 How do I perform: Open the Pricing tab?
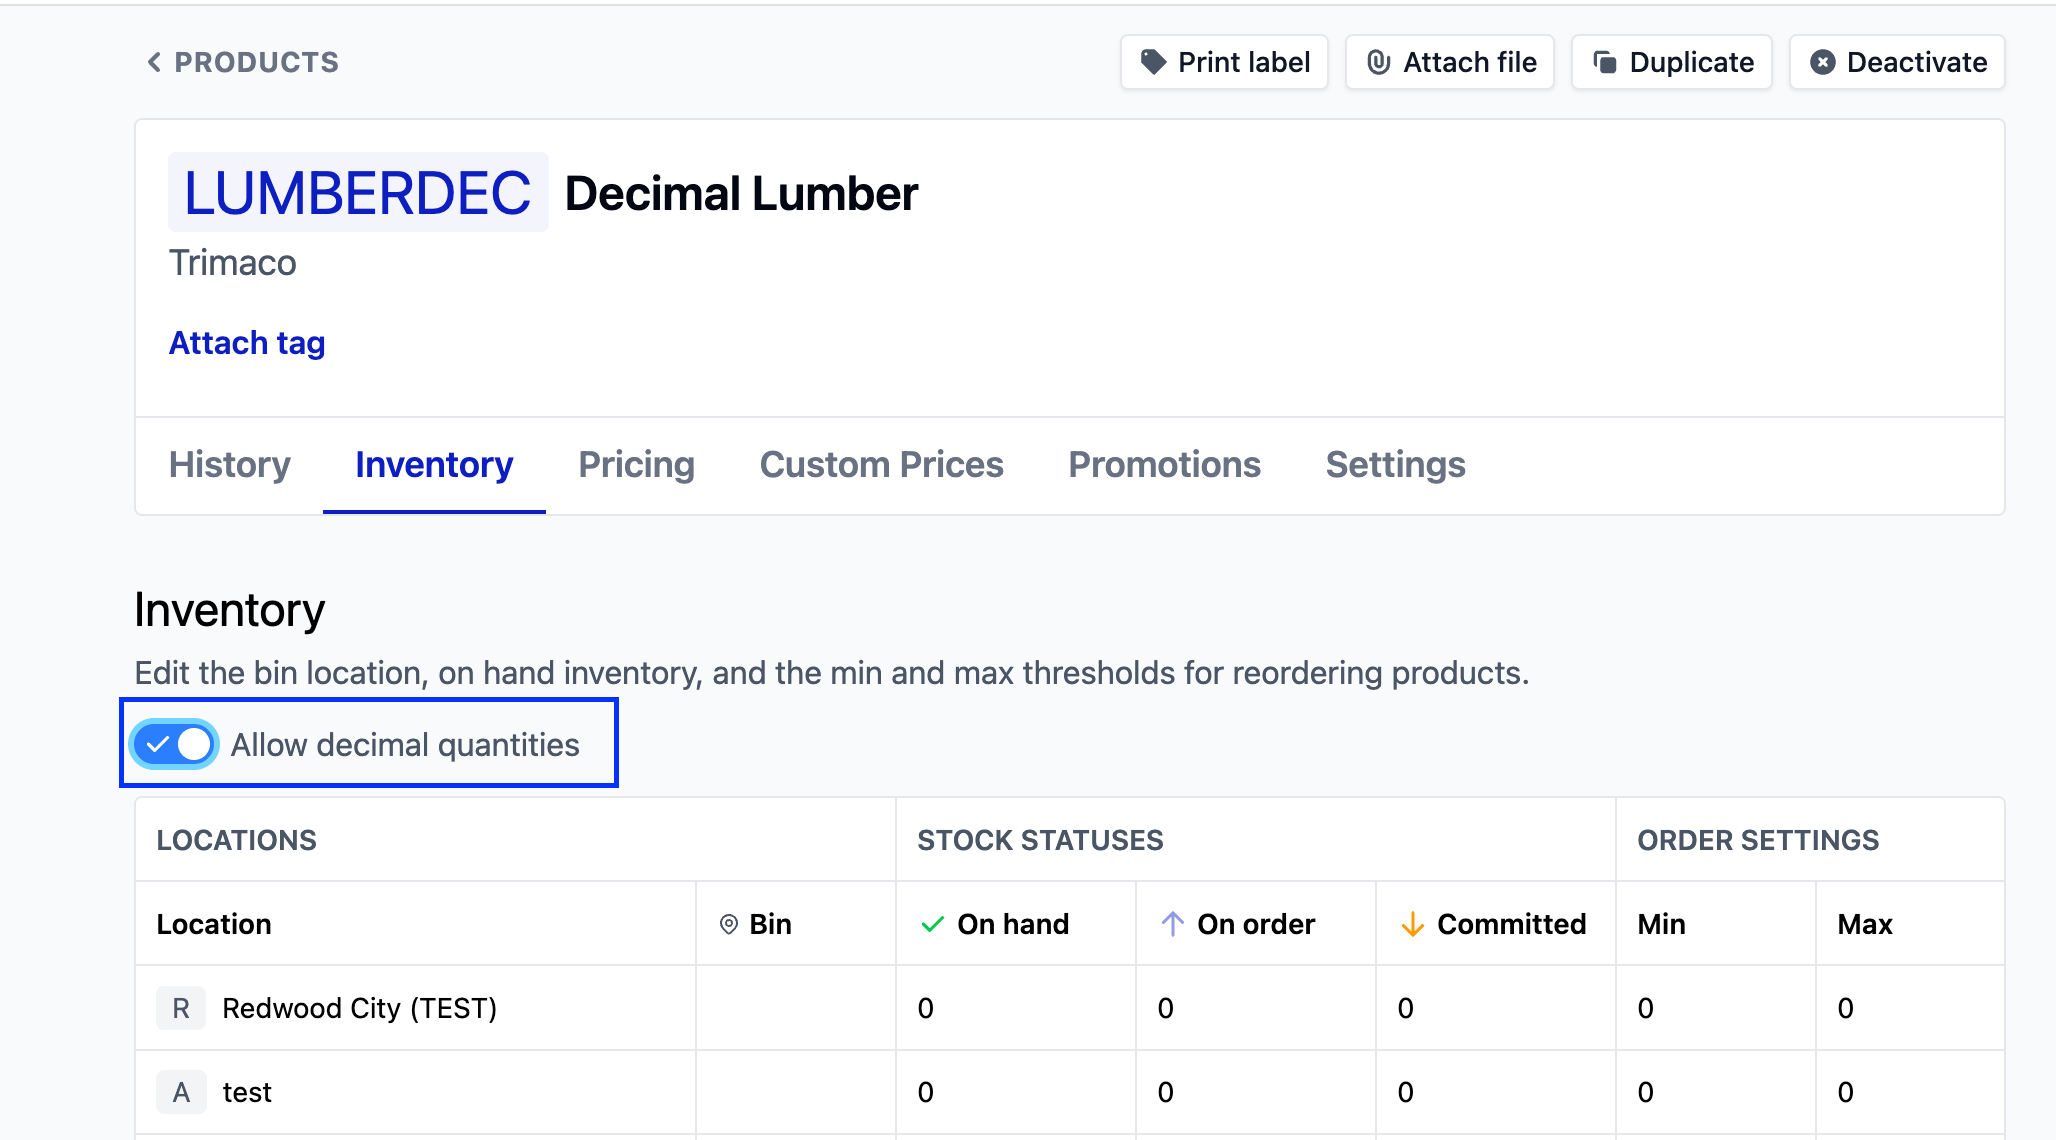click(x=636, y=465)
